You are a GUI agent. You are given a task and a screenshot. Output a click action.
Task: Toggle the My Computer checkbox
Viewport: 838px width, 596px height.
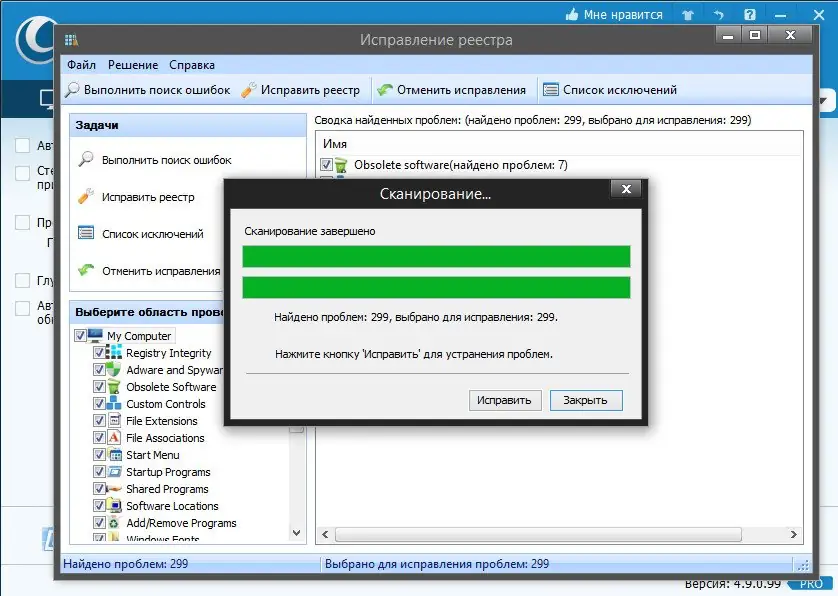tap(80, 336)
